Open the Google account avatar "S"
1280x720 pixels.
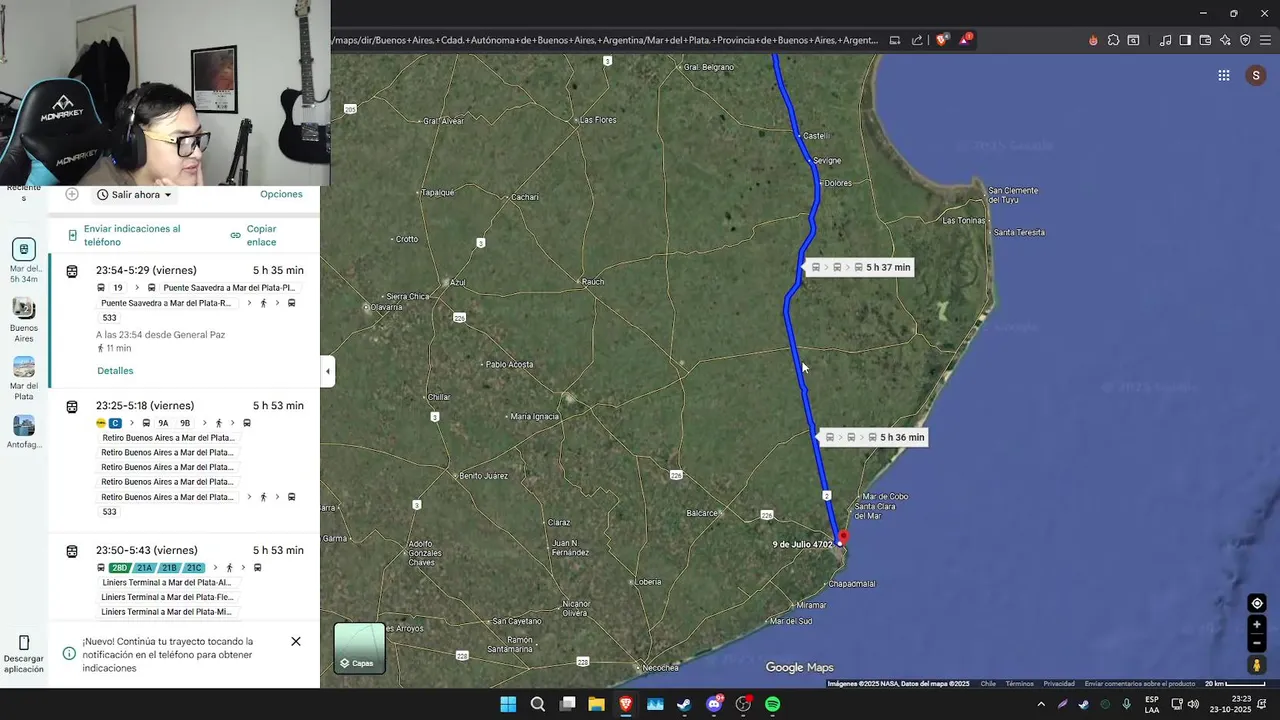1256,75
